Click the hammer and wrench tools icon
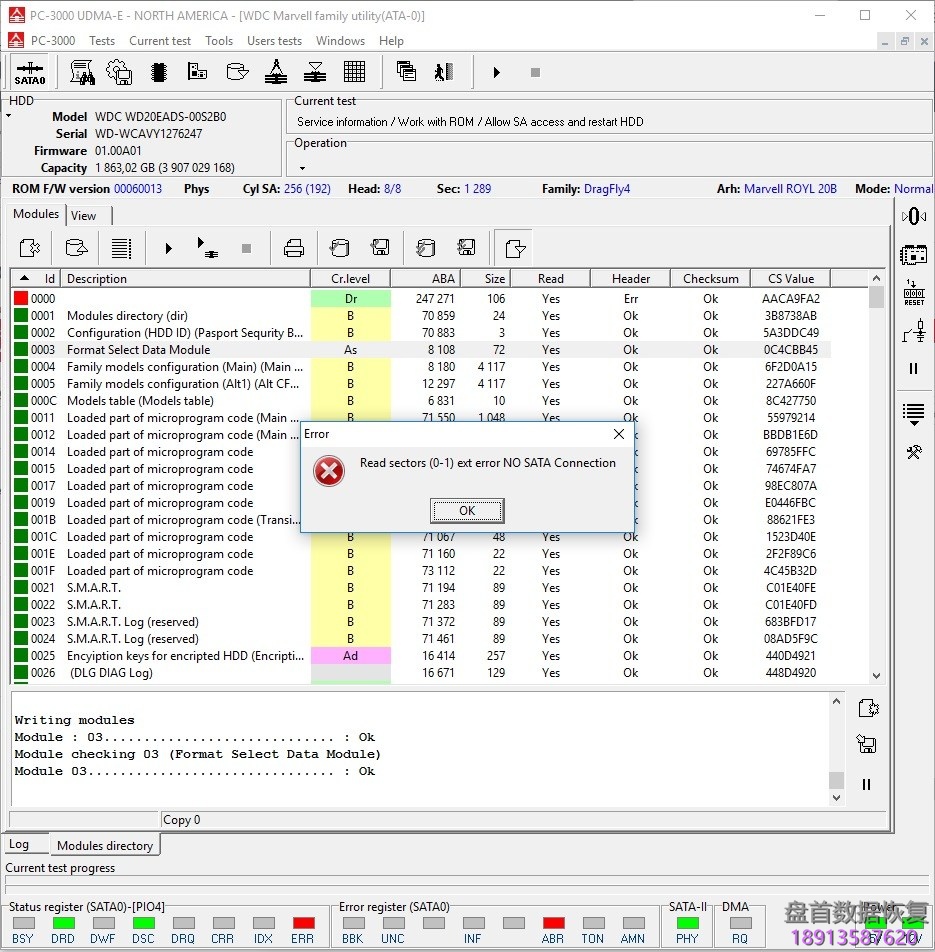This screenshot has width=935, height=952. tap(913, 452)
